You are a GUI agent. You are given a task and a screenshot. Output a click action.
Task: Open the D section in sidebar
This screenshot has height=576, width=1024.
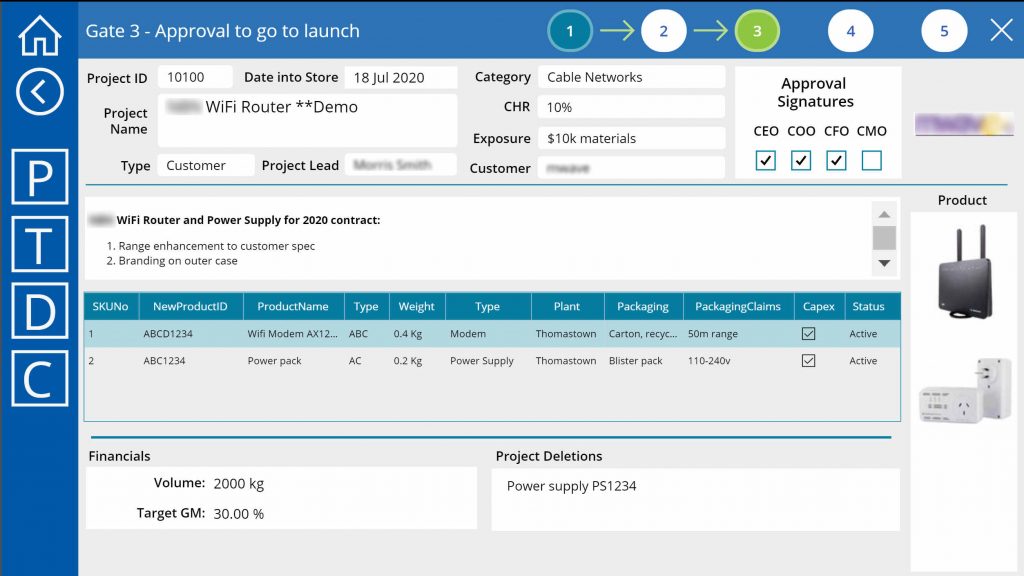[40, 312]
